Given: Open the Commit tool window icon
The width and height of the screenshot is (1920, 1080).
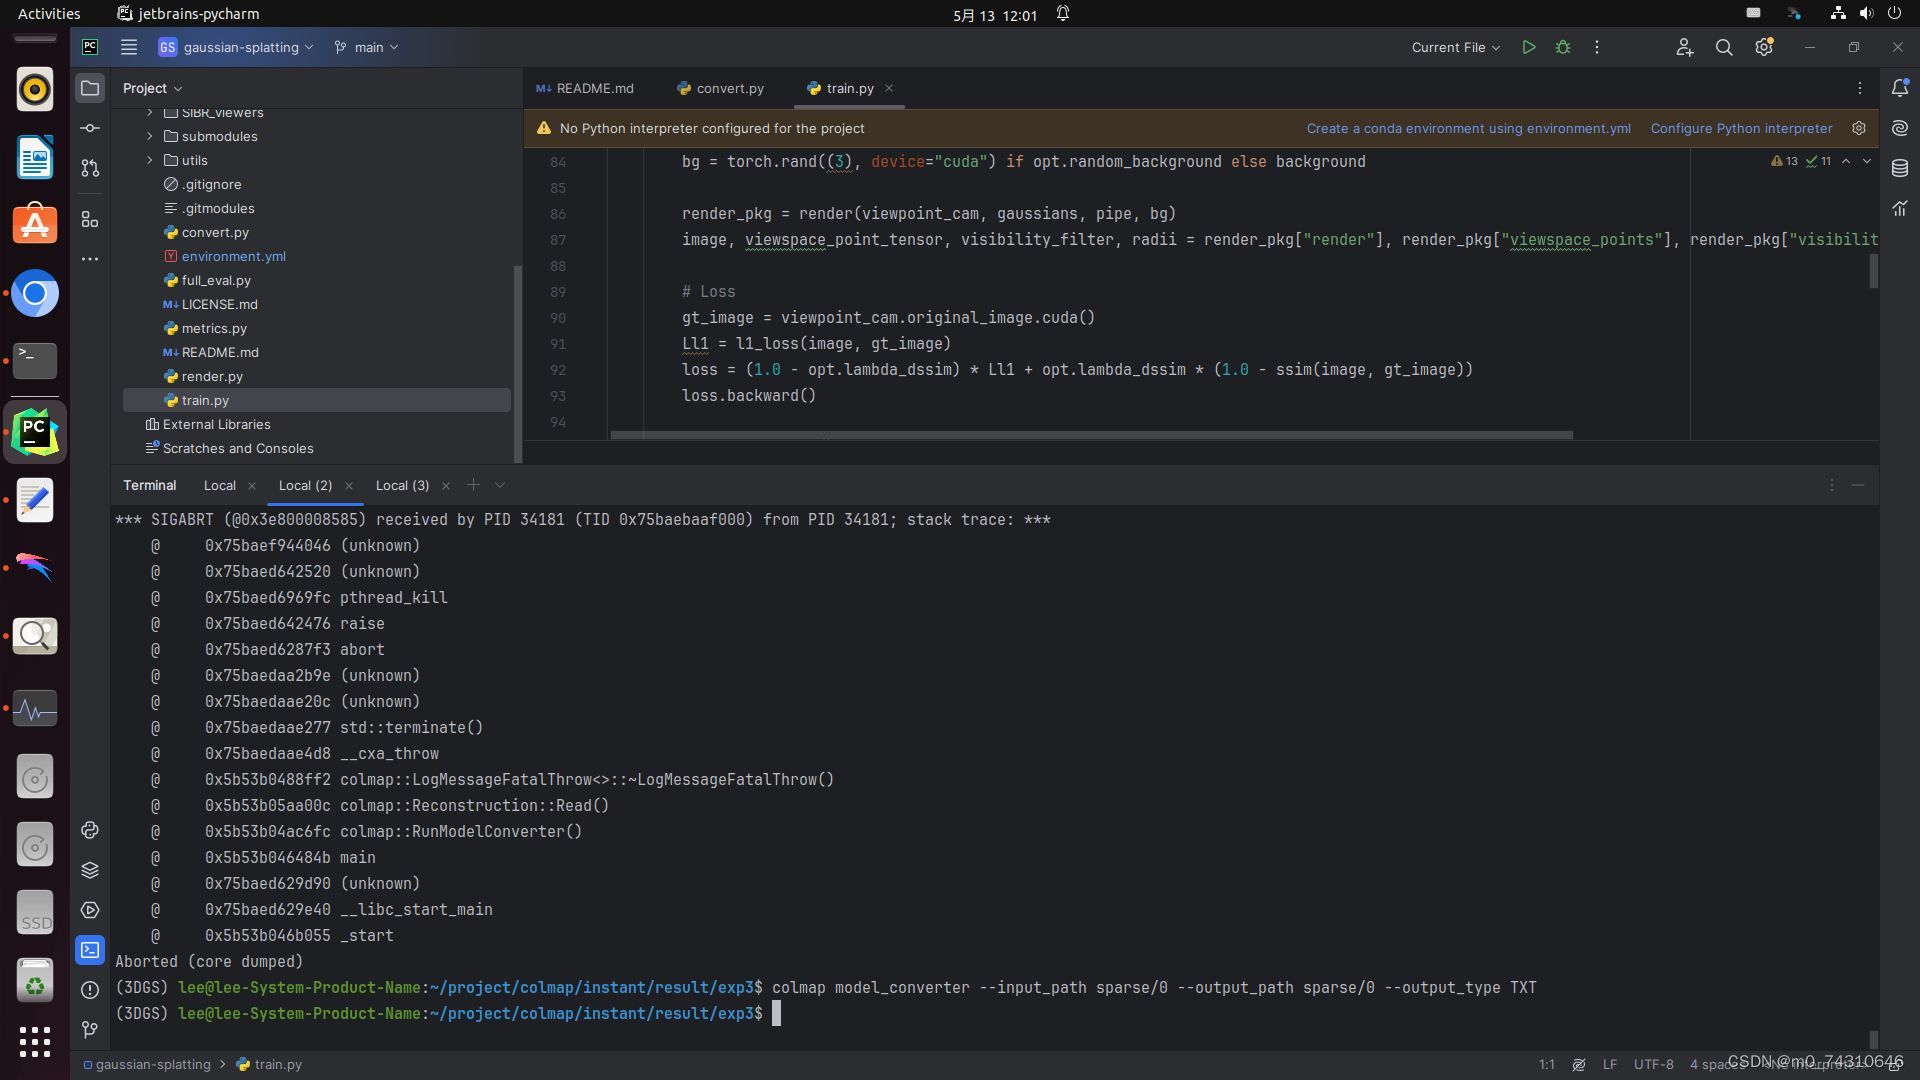Looking at the screenshot, I should [x=90, y=128].
